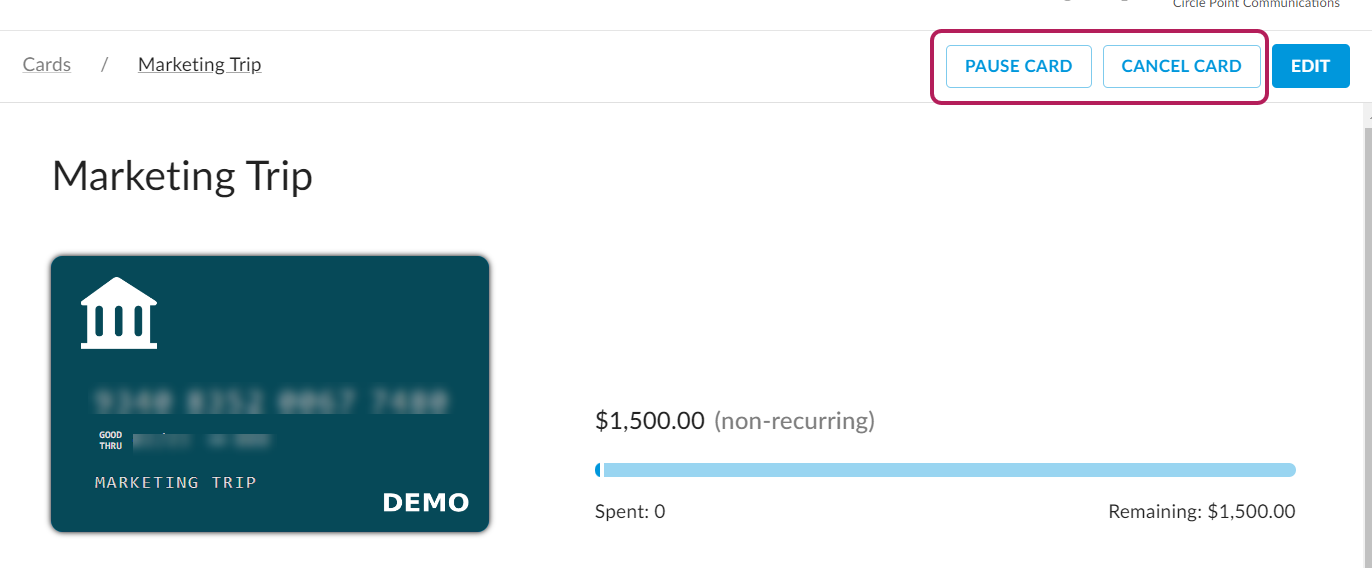Click the Marketing Trip page heading
The height and width of the screenshot is (568, 1372).
182,177
